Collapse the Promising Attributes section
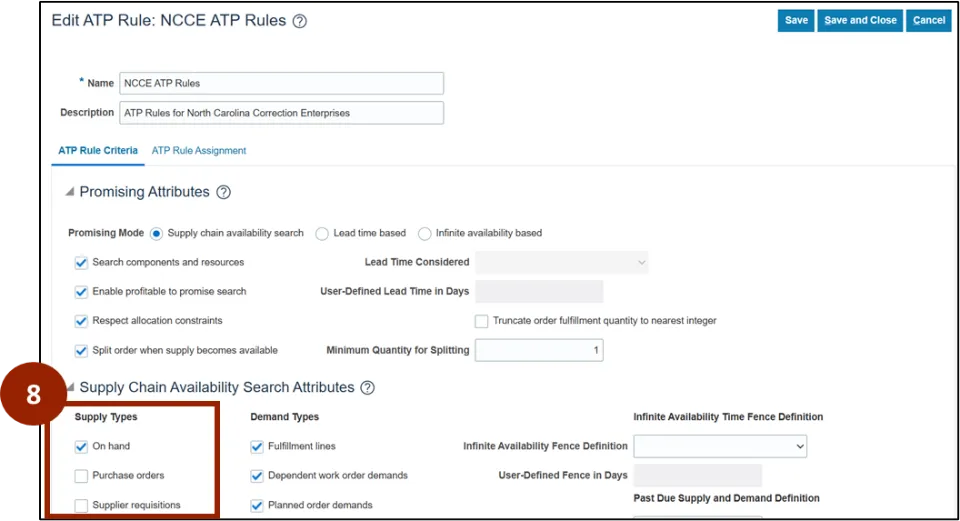The image size is (960, 521). click(69, 192)
